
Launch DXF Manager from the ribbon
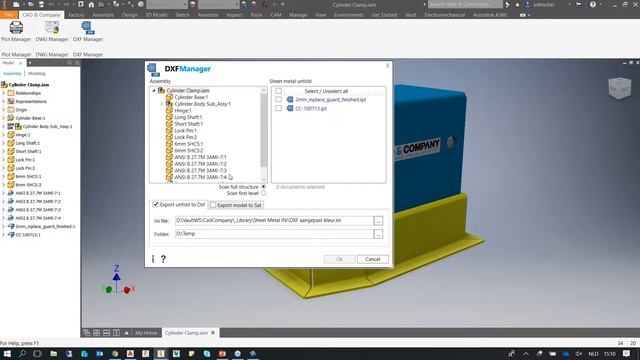pyautogui.click(x=88, y=31)
